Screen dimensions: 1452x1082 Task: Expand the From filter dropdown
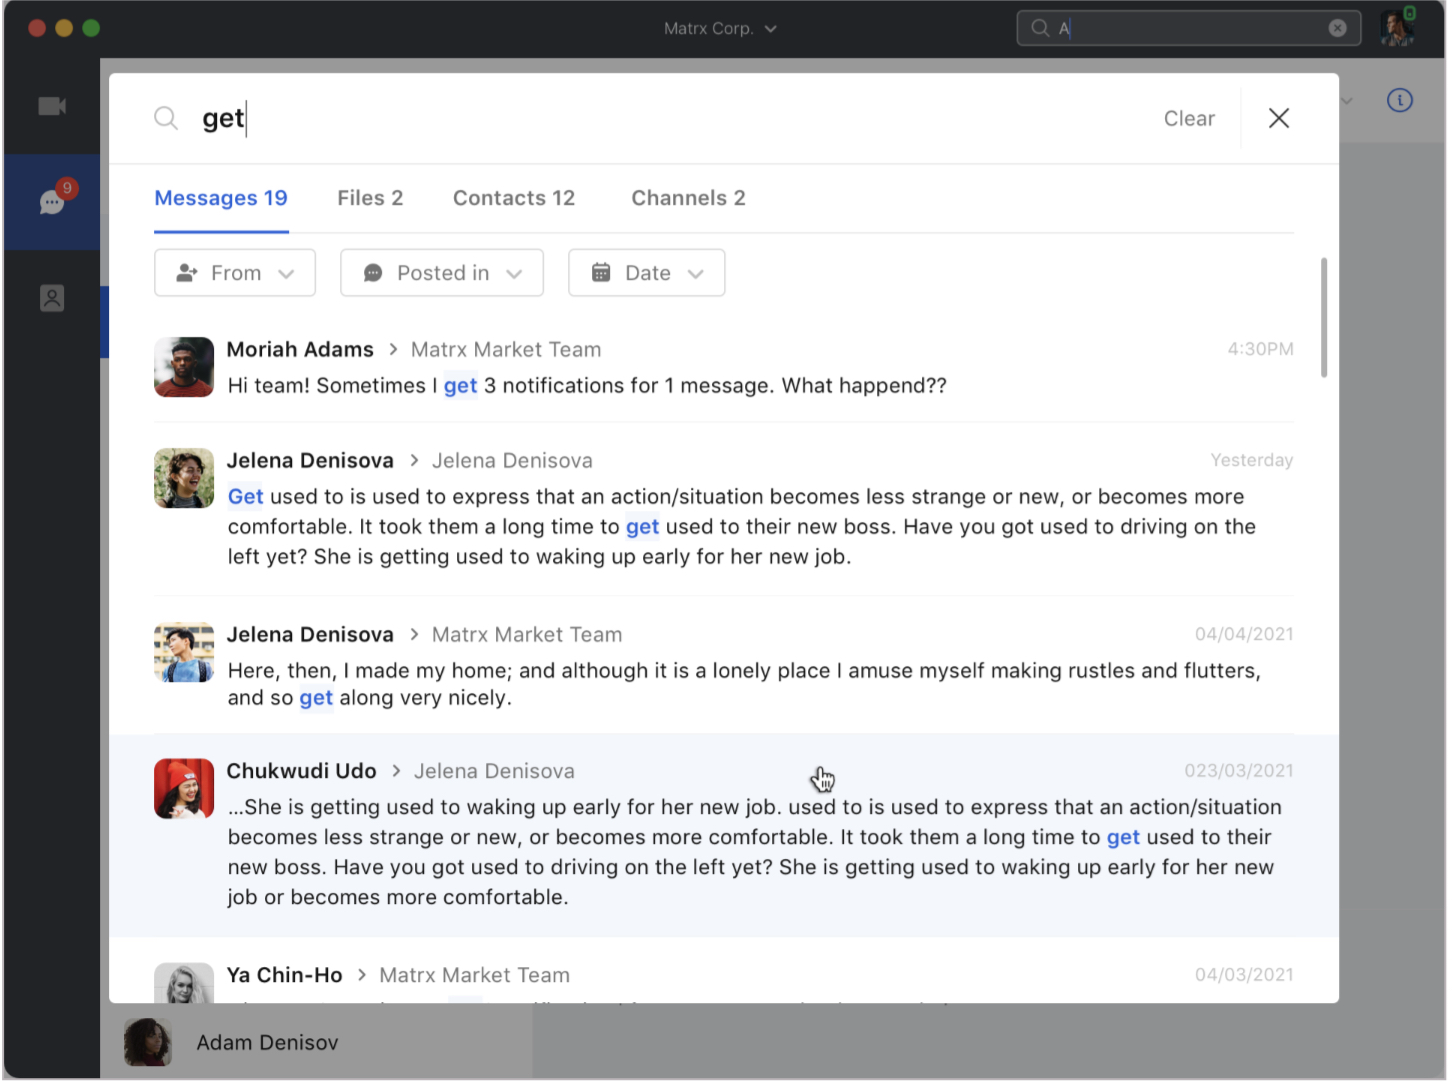coord(235,273)
